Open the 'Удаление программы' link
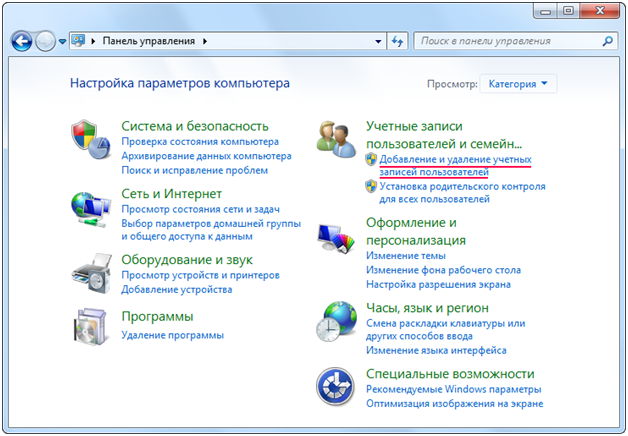 (x=172, y=335)
